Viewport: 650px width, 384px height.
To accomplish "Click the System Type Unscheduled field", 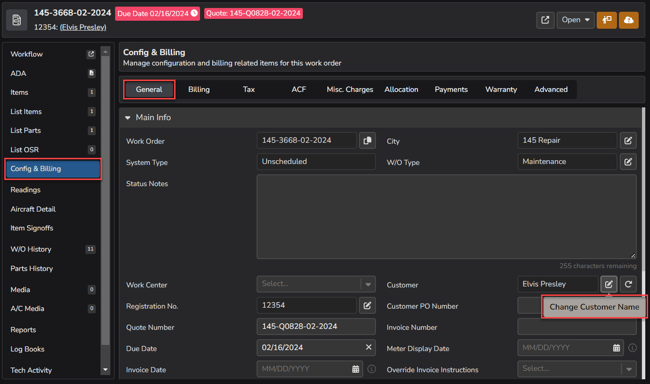I will (316, 162).
